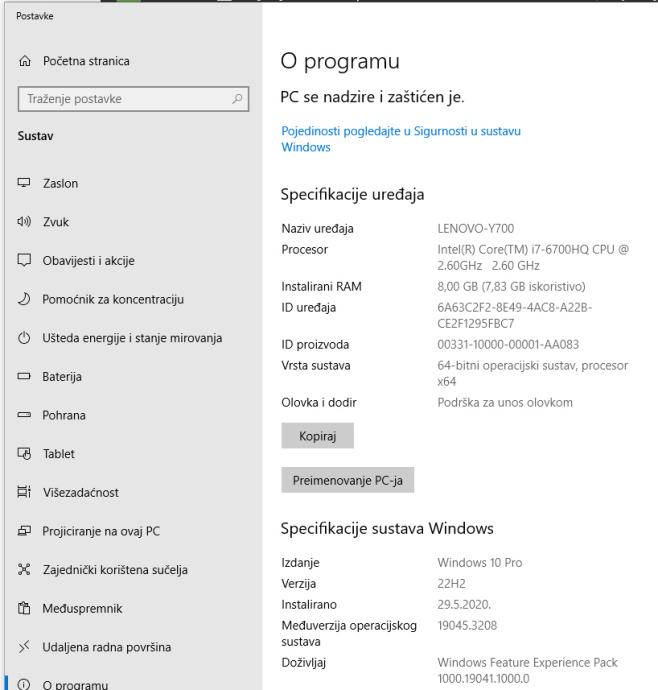Click the 64-bitni operacijski sustav value
The height and width of the screenshot is (690, 658).
pos(533,374)
